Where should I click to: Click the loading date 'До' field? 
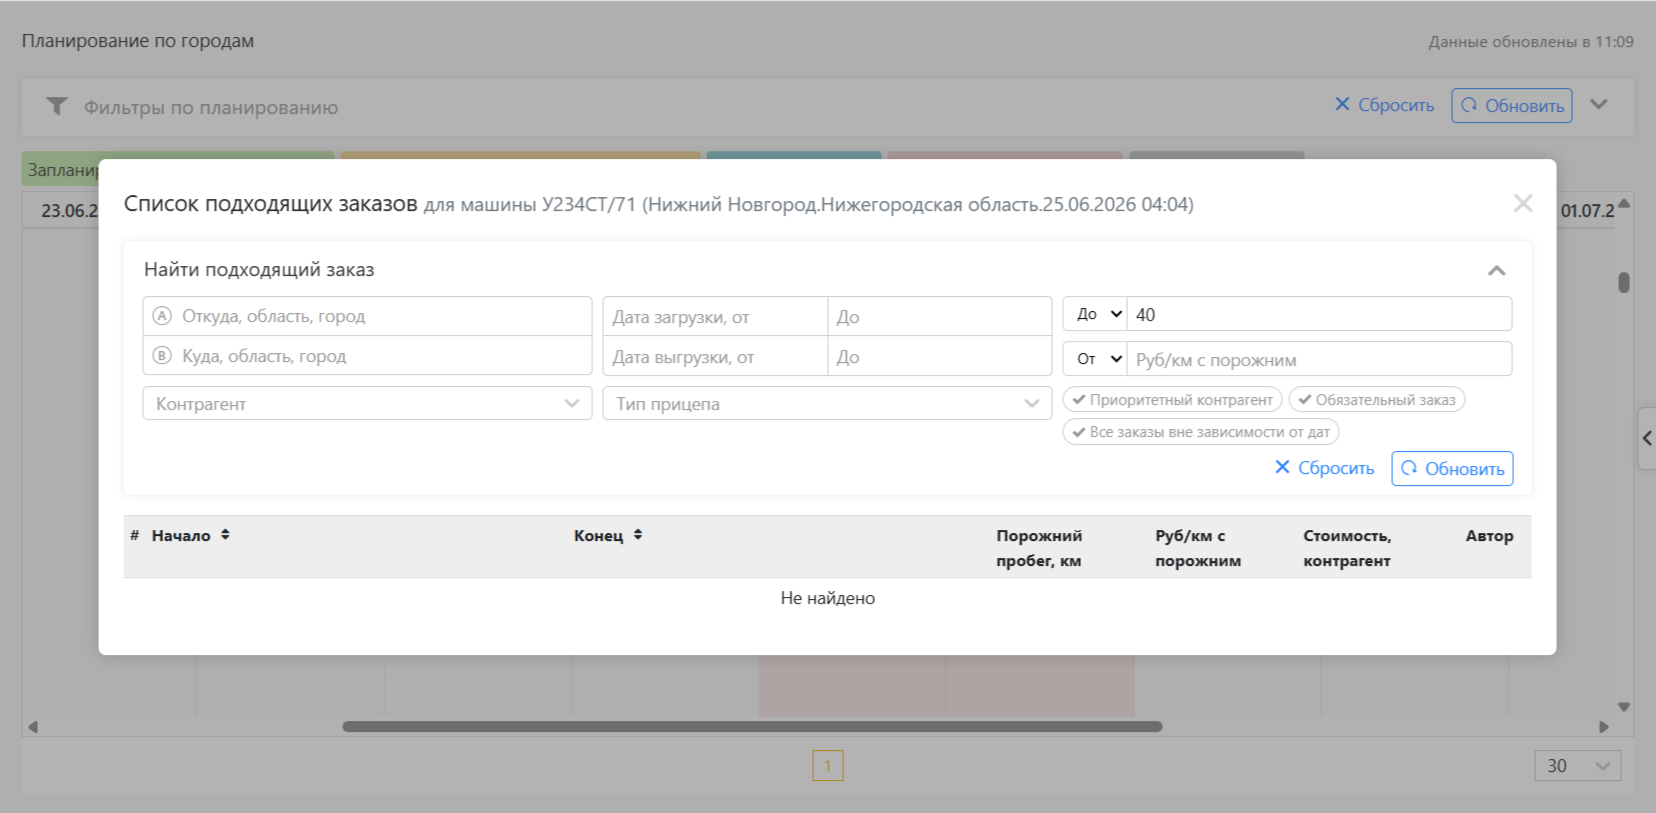(x=939, y=317)
